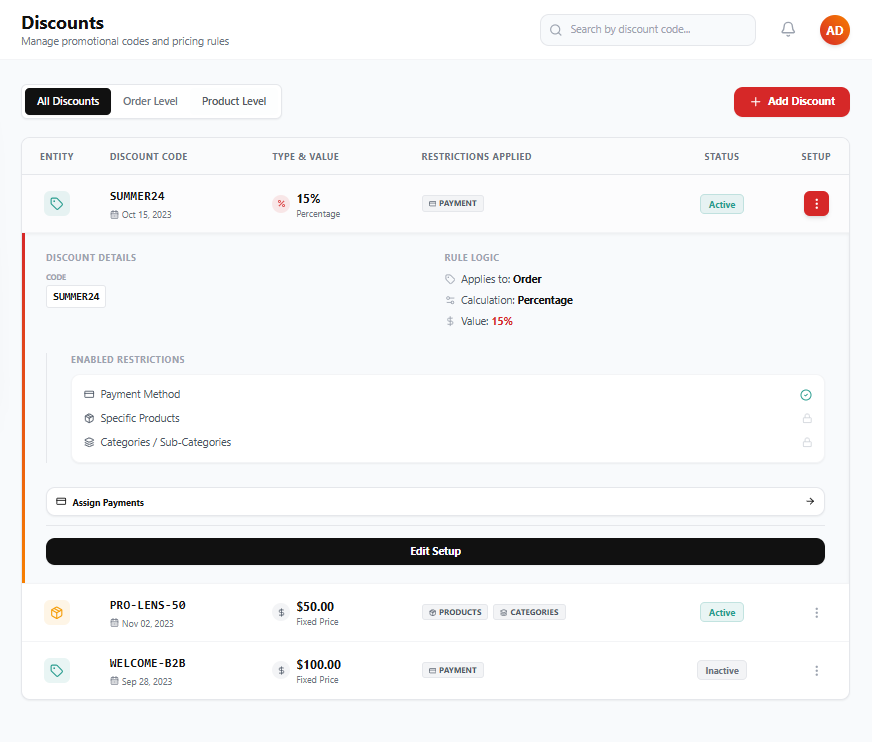The height and width of the screenshot is (742, 872).
Task: Focus the Search by discount code field
Action: [648, 29]
